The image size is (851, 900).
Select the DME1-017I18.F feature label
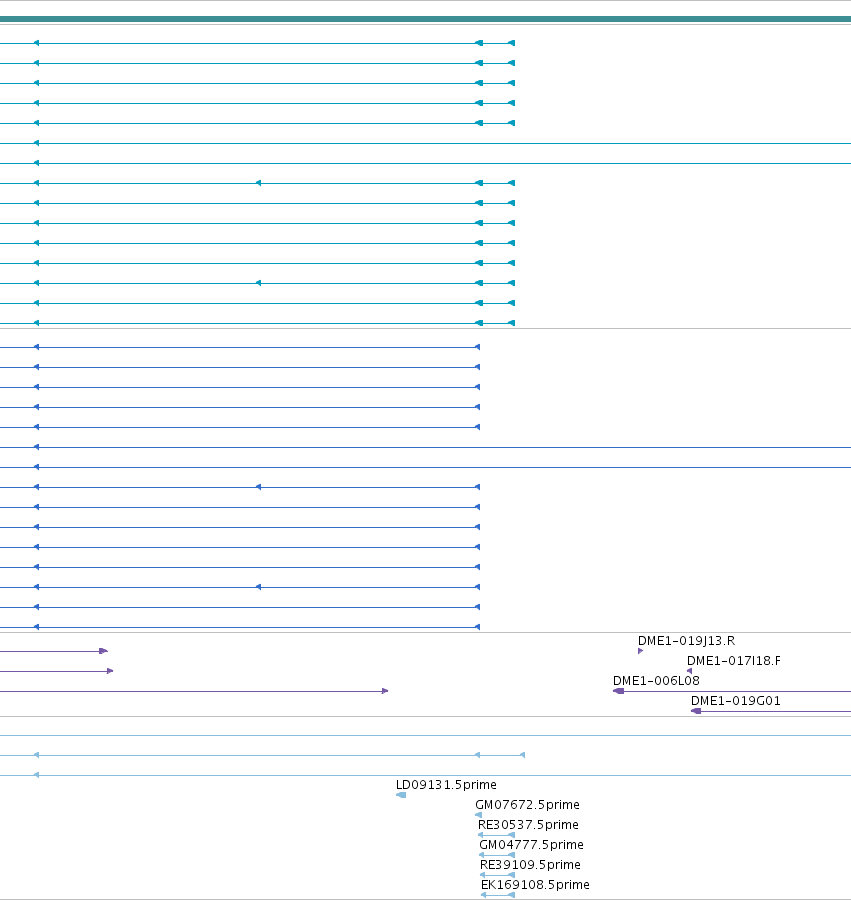[x=733, y=661]
